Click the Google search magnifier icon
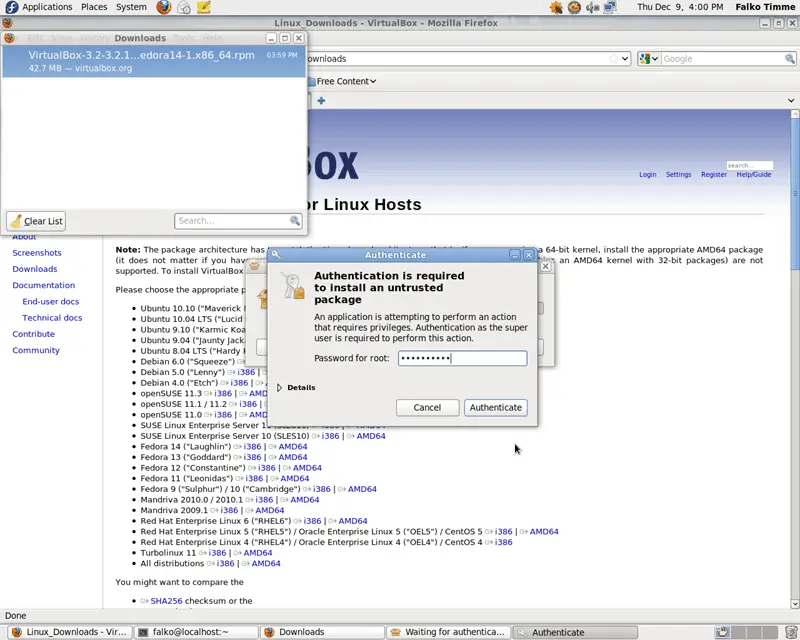Viewport: 800px width, 640px height. click(790, 59)
